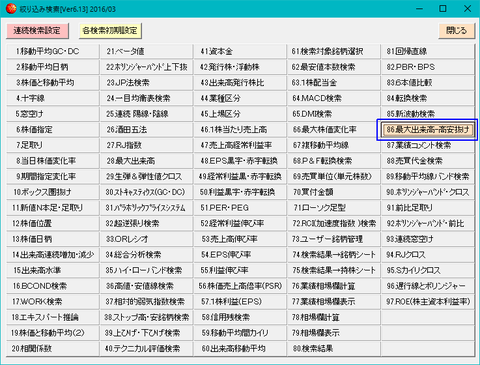The width and height of the screenshot is (480, 365).
Task: Select 41 資本金
Action: click(x=240, y=51)
